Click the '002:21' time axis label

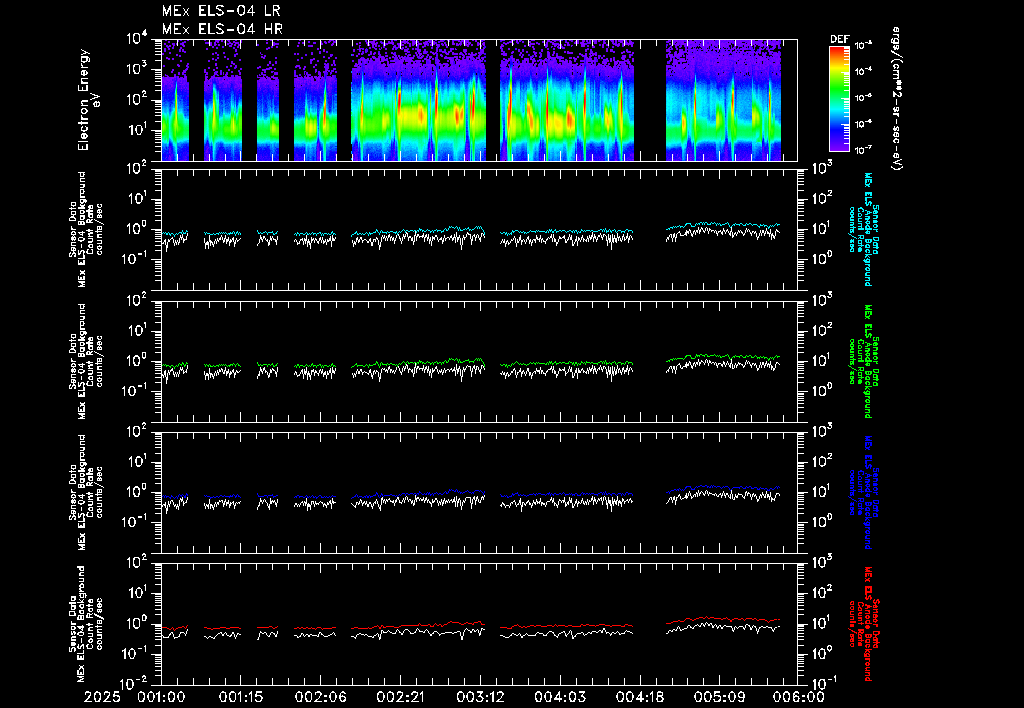coord(400,697)
